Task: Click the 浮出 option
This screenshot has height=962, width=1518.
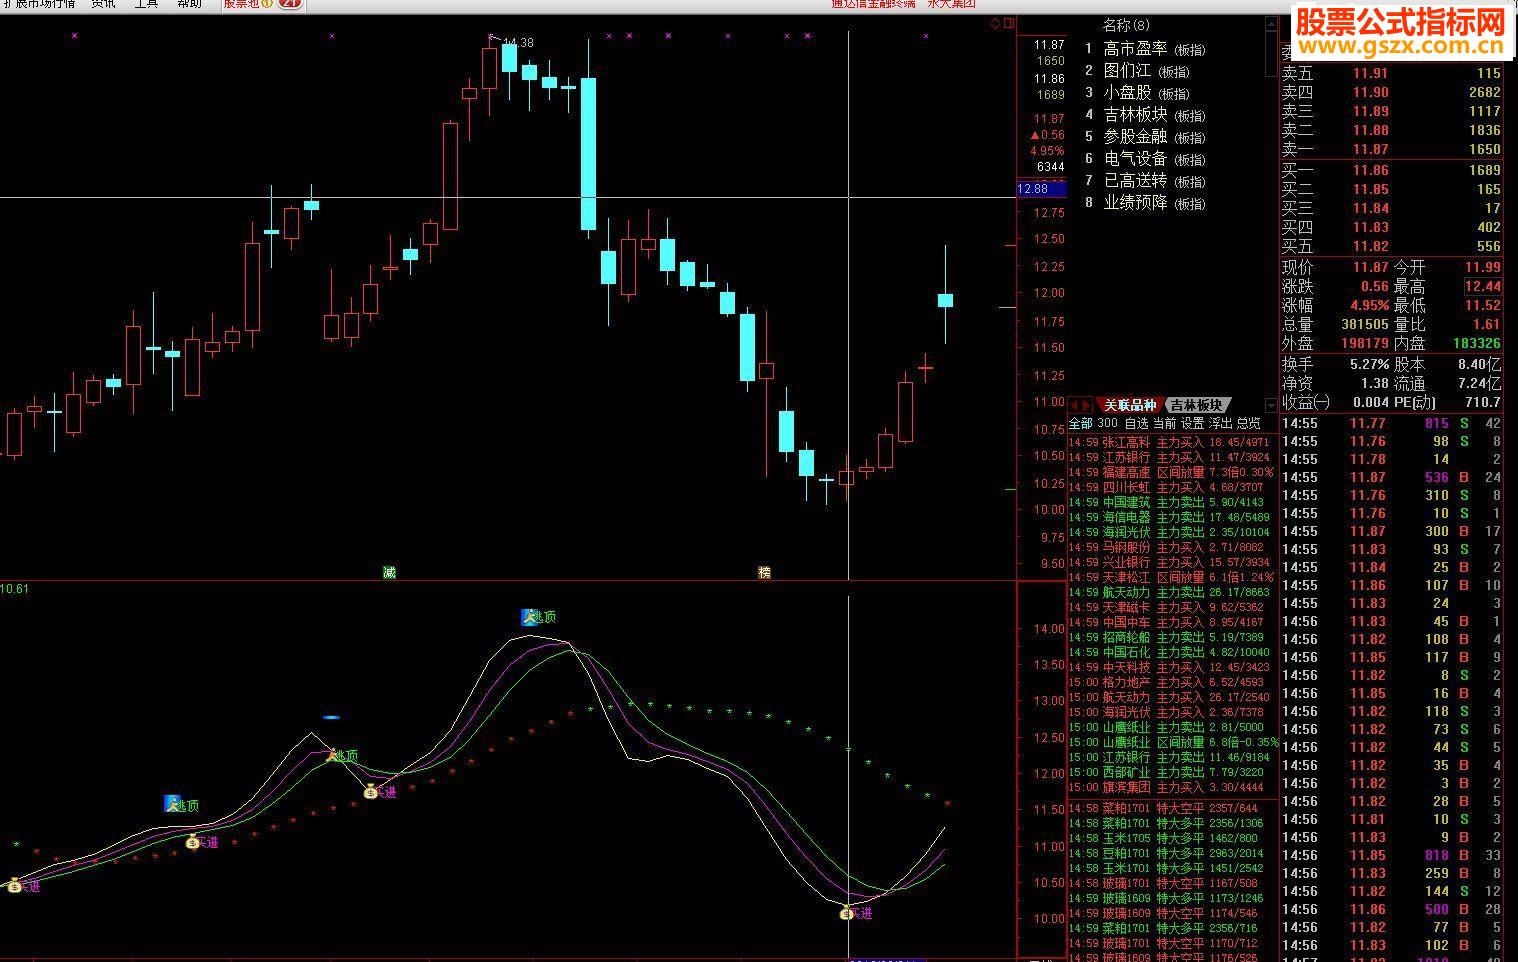Action: pos(1220,423)
